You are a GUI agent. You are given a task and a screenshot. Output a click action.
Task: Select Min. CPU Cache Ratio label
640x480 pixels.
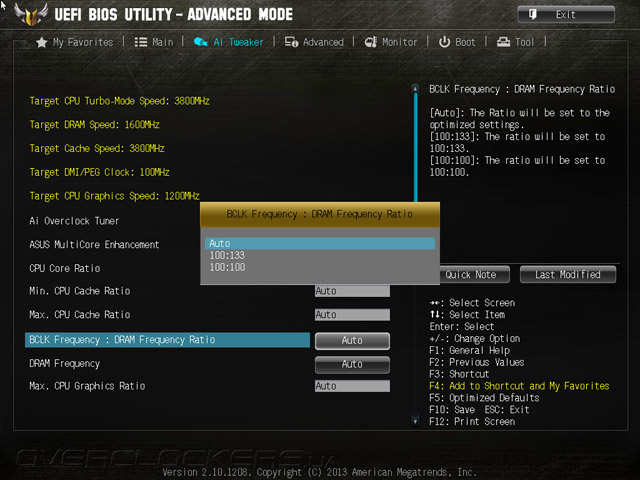[80, 291]
